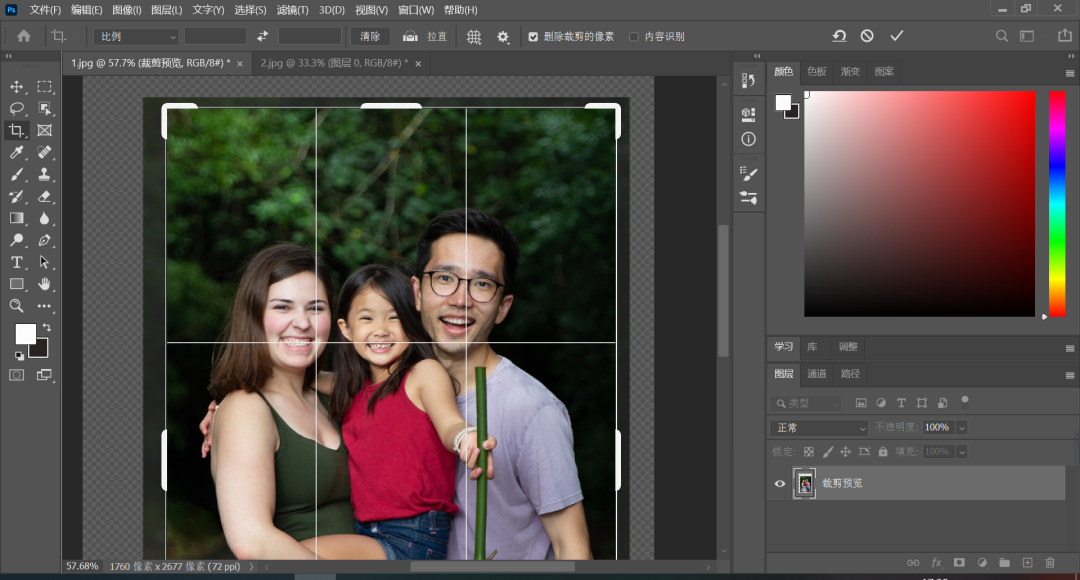
Task: Switch to the 通道 channels tab
Action: pos(816,374)
